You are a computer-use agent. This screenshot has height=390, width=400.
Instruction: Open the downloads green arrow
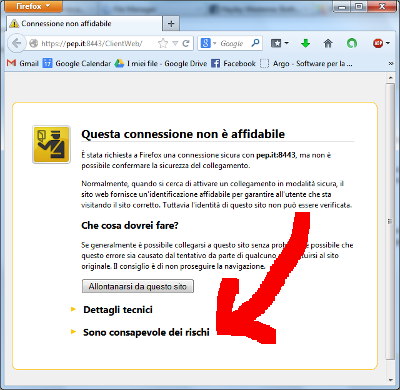tap(305, 43)
